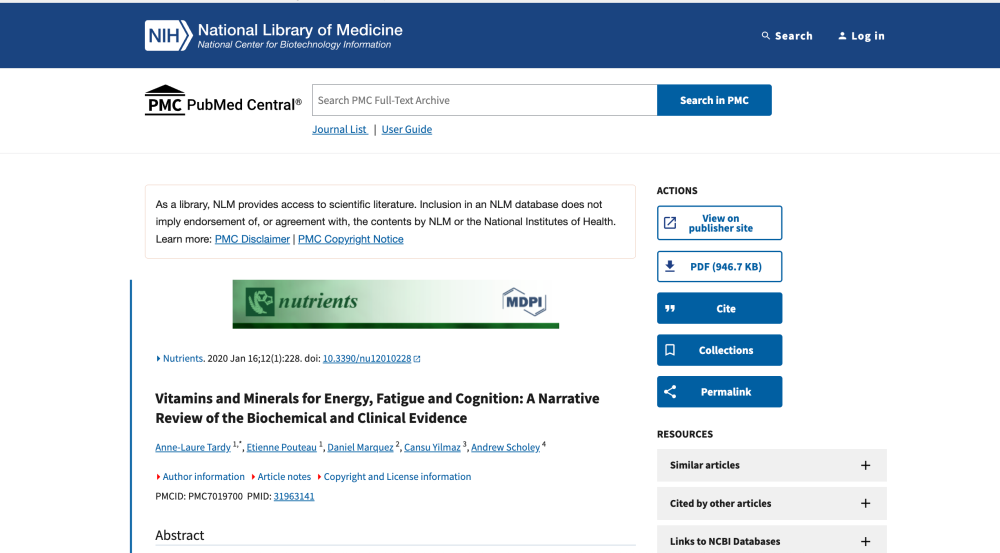Expand Cited by other articles section
The image size is (1000, 553).
772,503
